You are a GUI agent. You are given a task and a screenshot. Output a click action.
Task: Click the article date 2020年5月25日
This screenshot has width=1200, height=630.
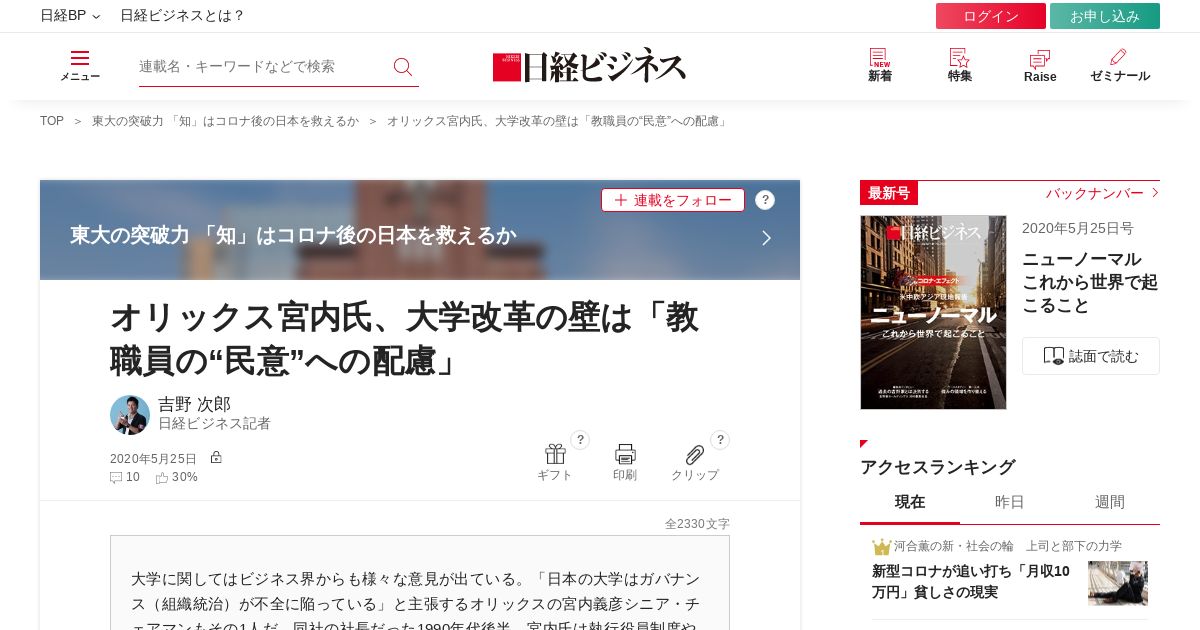pyautogui.click(x=154, y=458)
